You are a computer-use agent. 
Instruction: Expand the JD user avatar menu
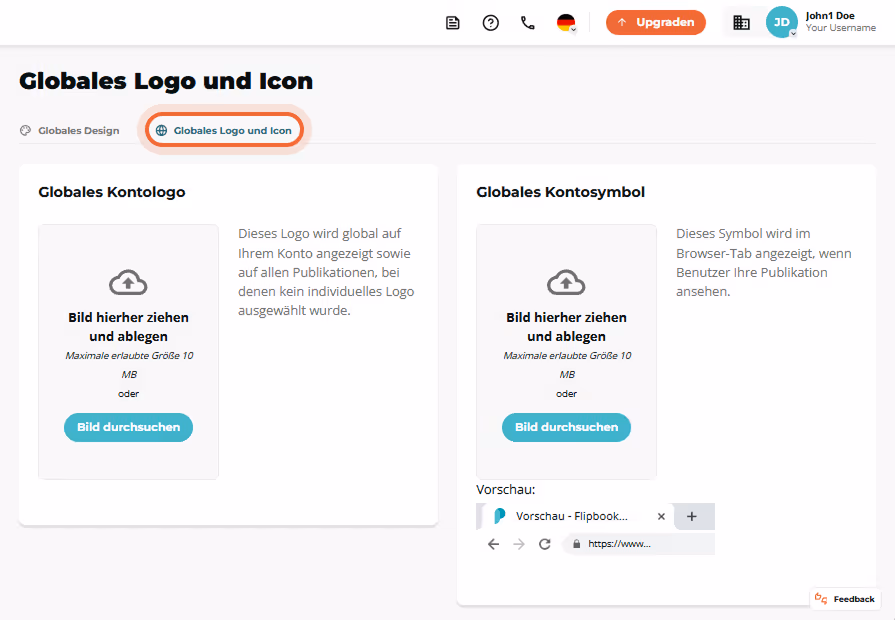tap(781, 22)
